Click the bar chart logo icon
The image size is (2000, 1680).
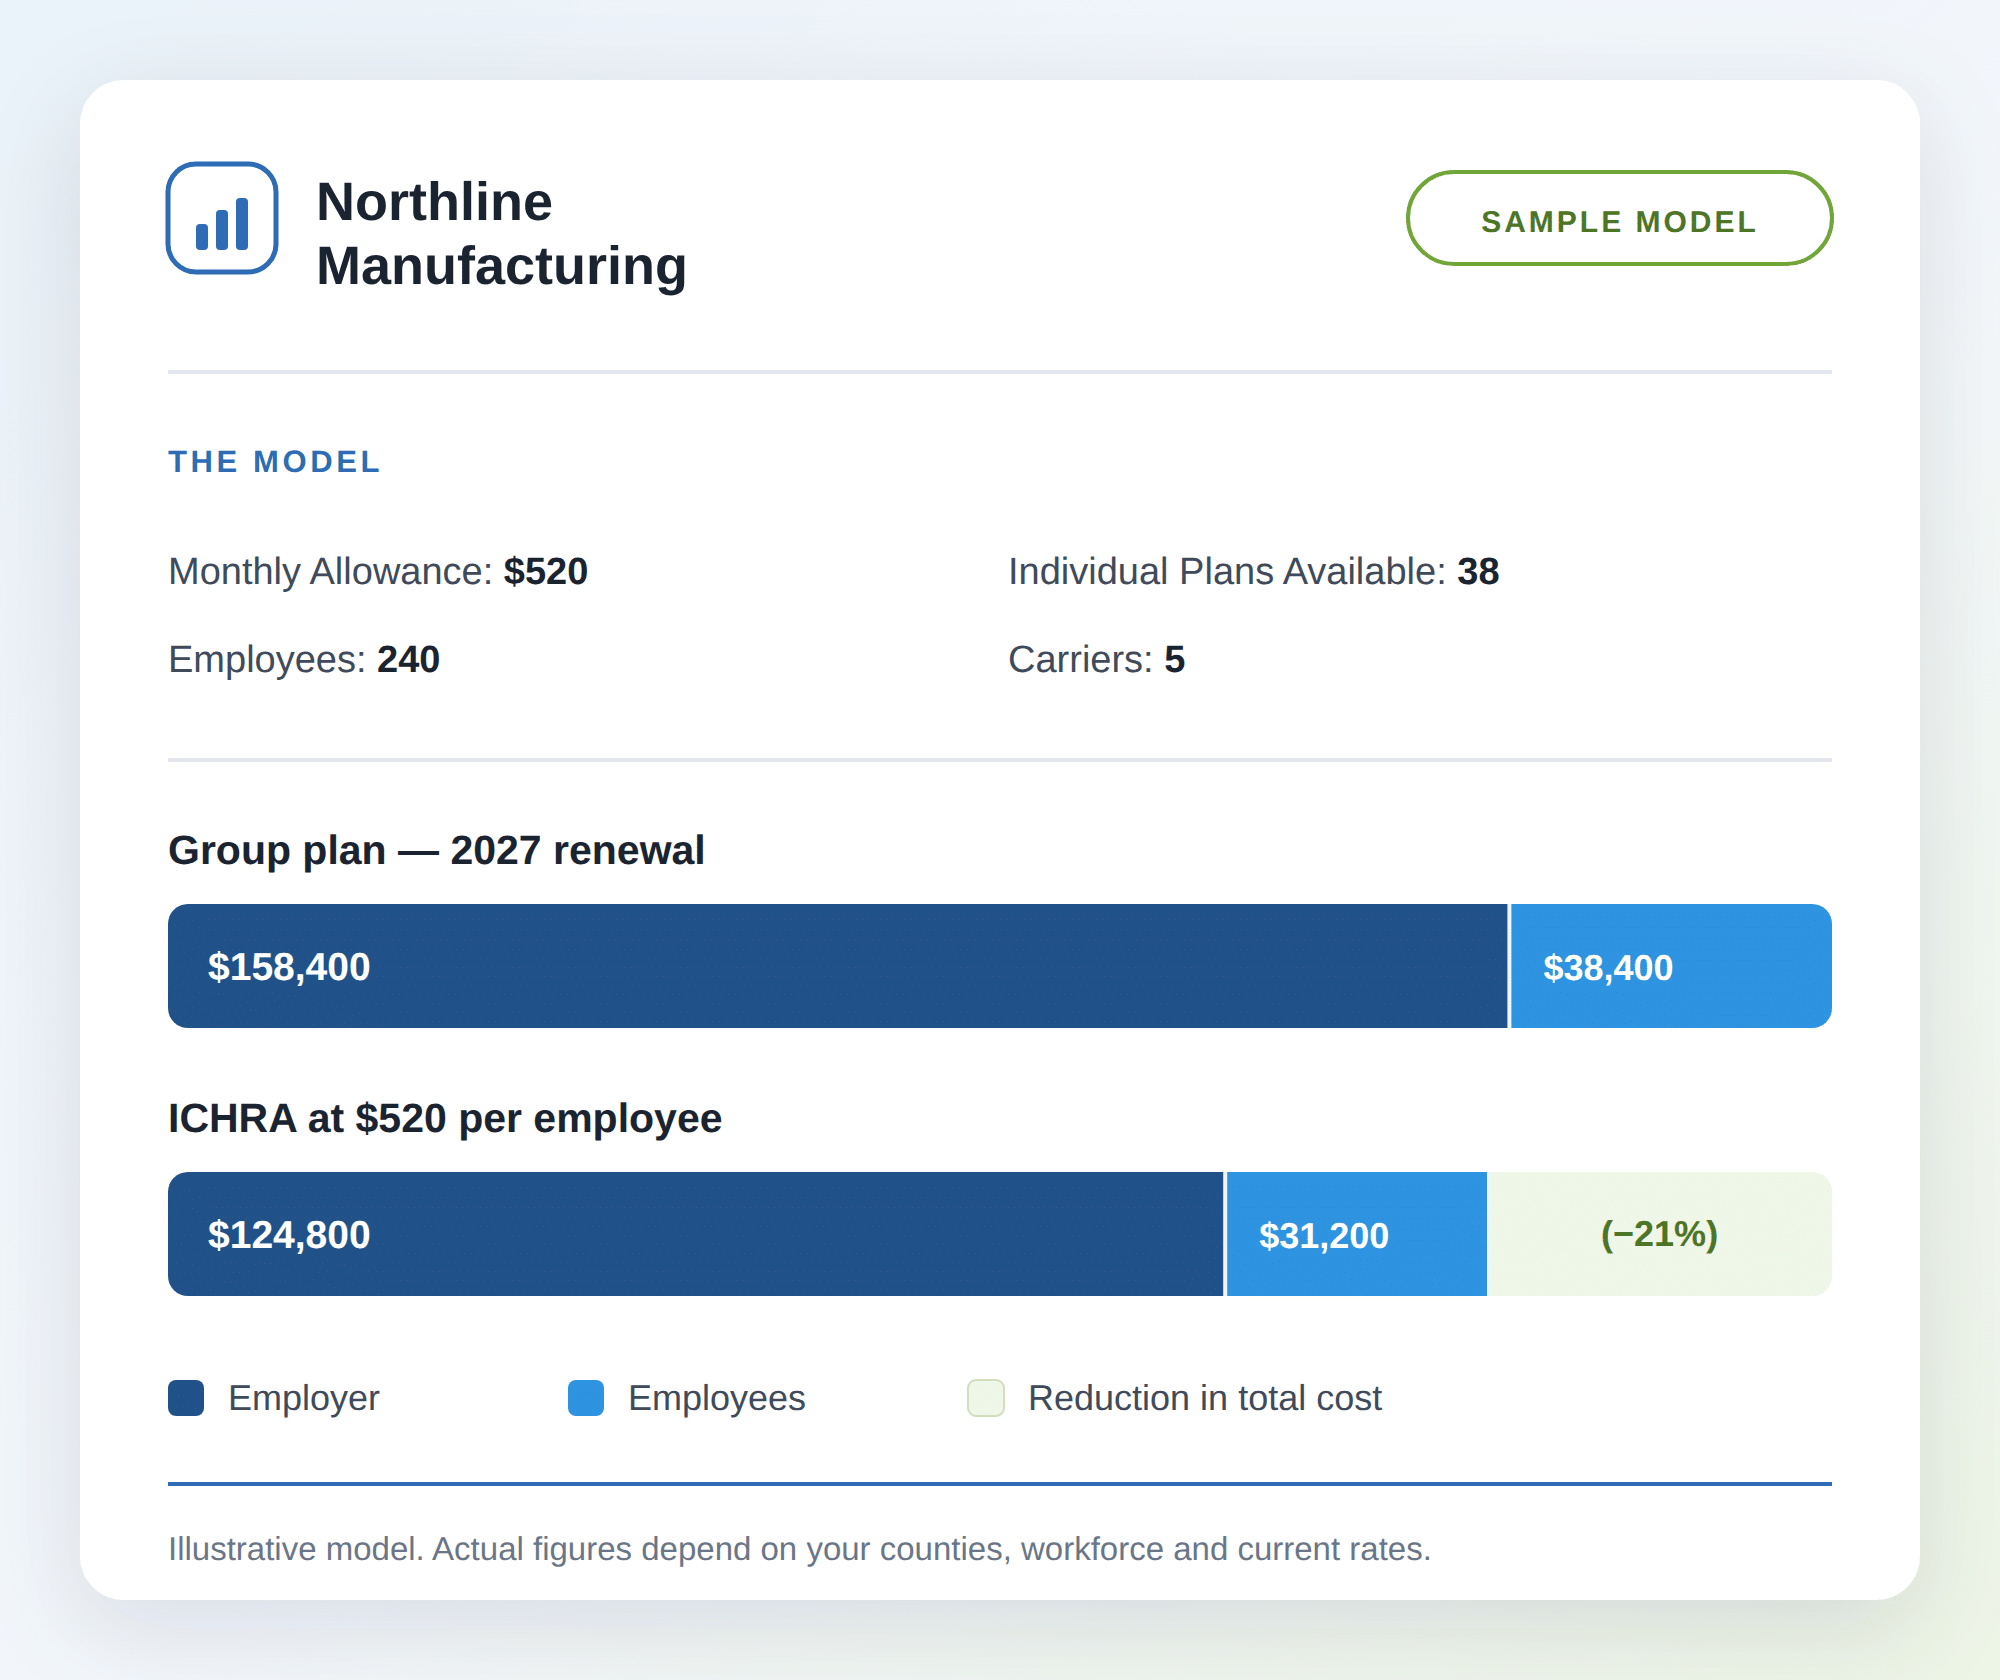pos(222,218)
